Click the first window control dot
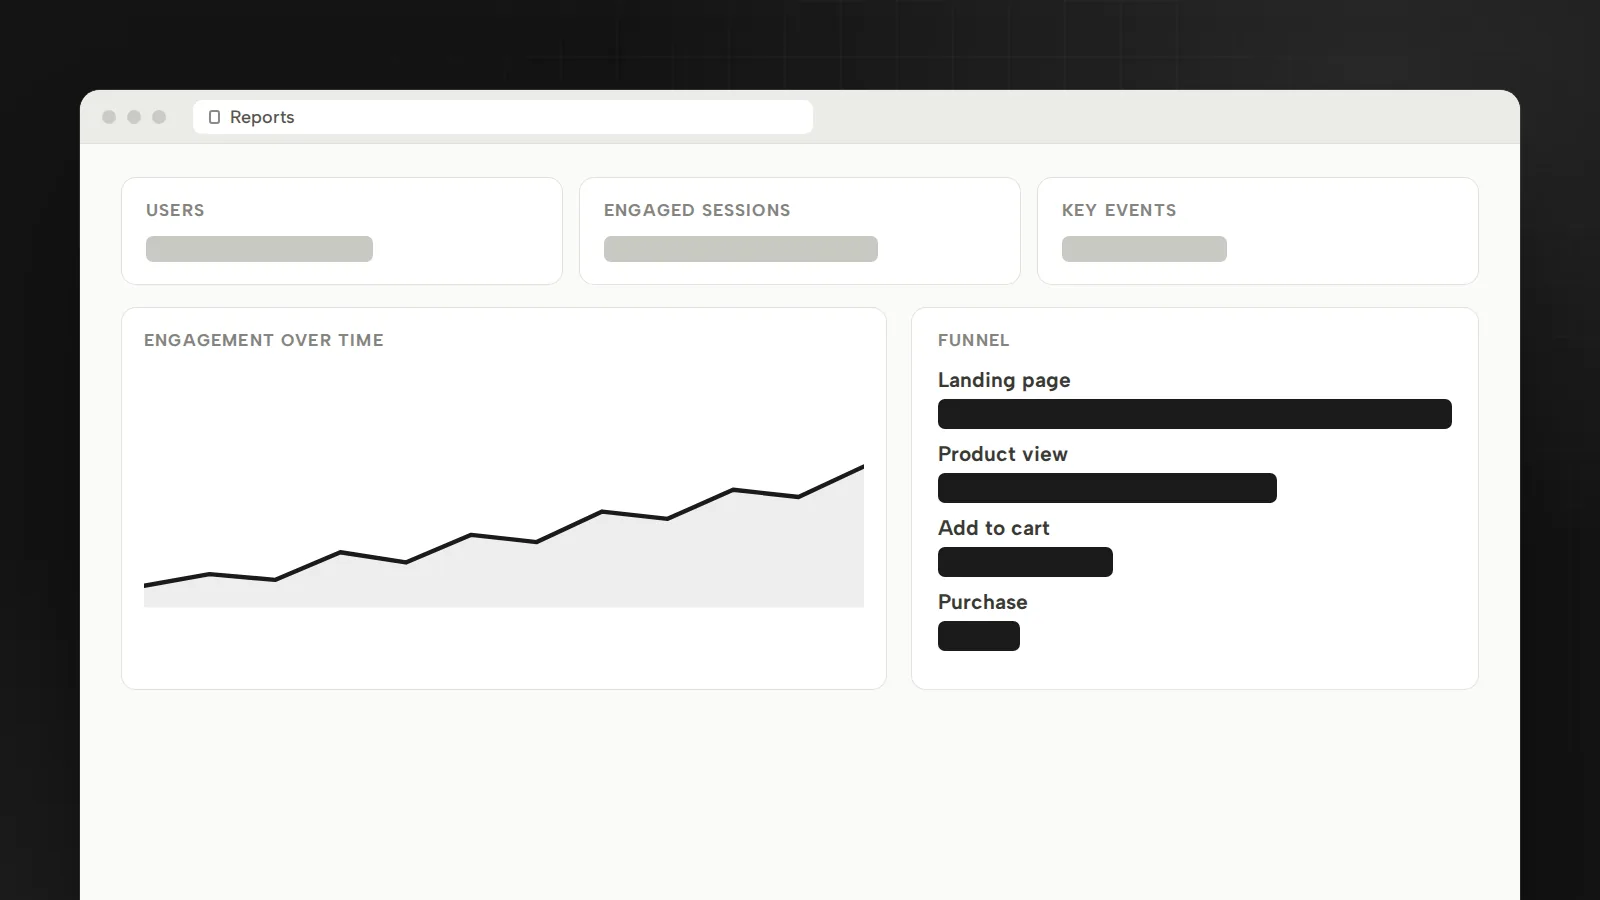The width and height of the screenshot is (1600, 900). coord(109,117)
